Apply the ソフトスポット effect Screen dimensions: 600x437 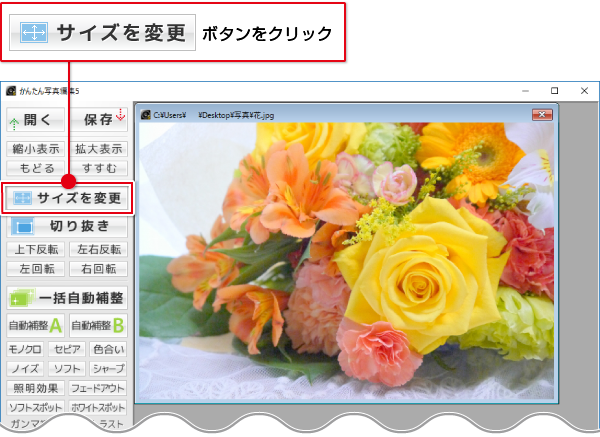click(x=35, y=408)
